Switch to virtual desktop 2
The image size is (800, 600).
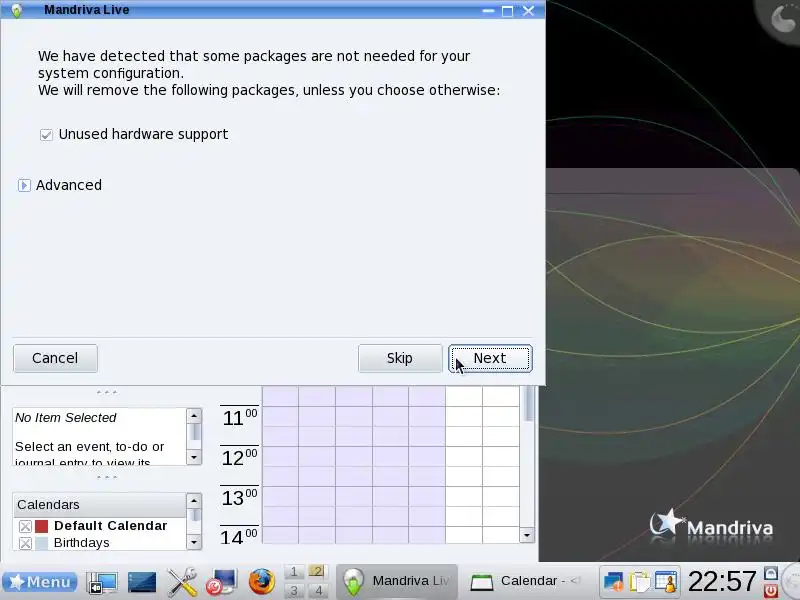(317, 572)
